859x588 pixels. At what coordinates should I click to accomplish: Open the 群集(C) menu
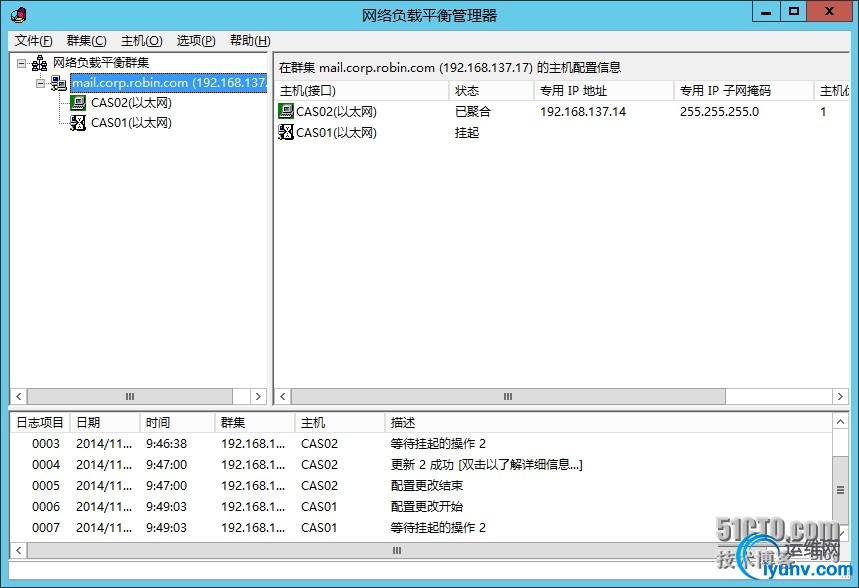click(x=87, y=41)
